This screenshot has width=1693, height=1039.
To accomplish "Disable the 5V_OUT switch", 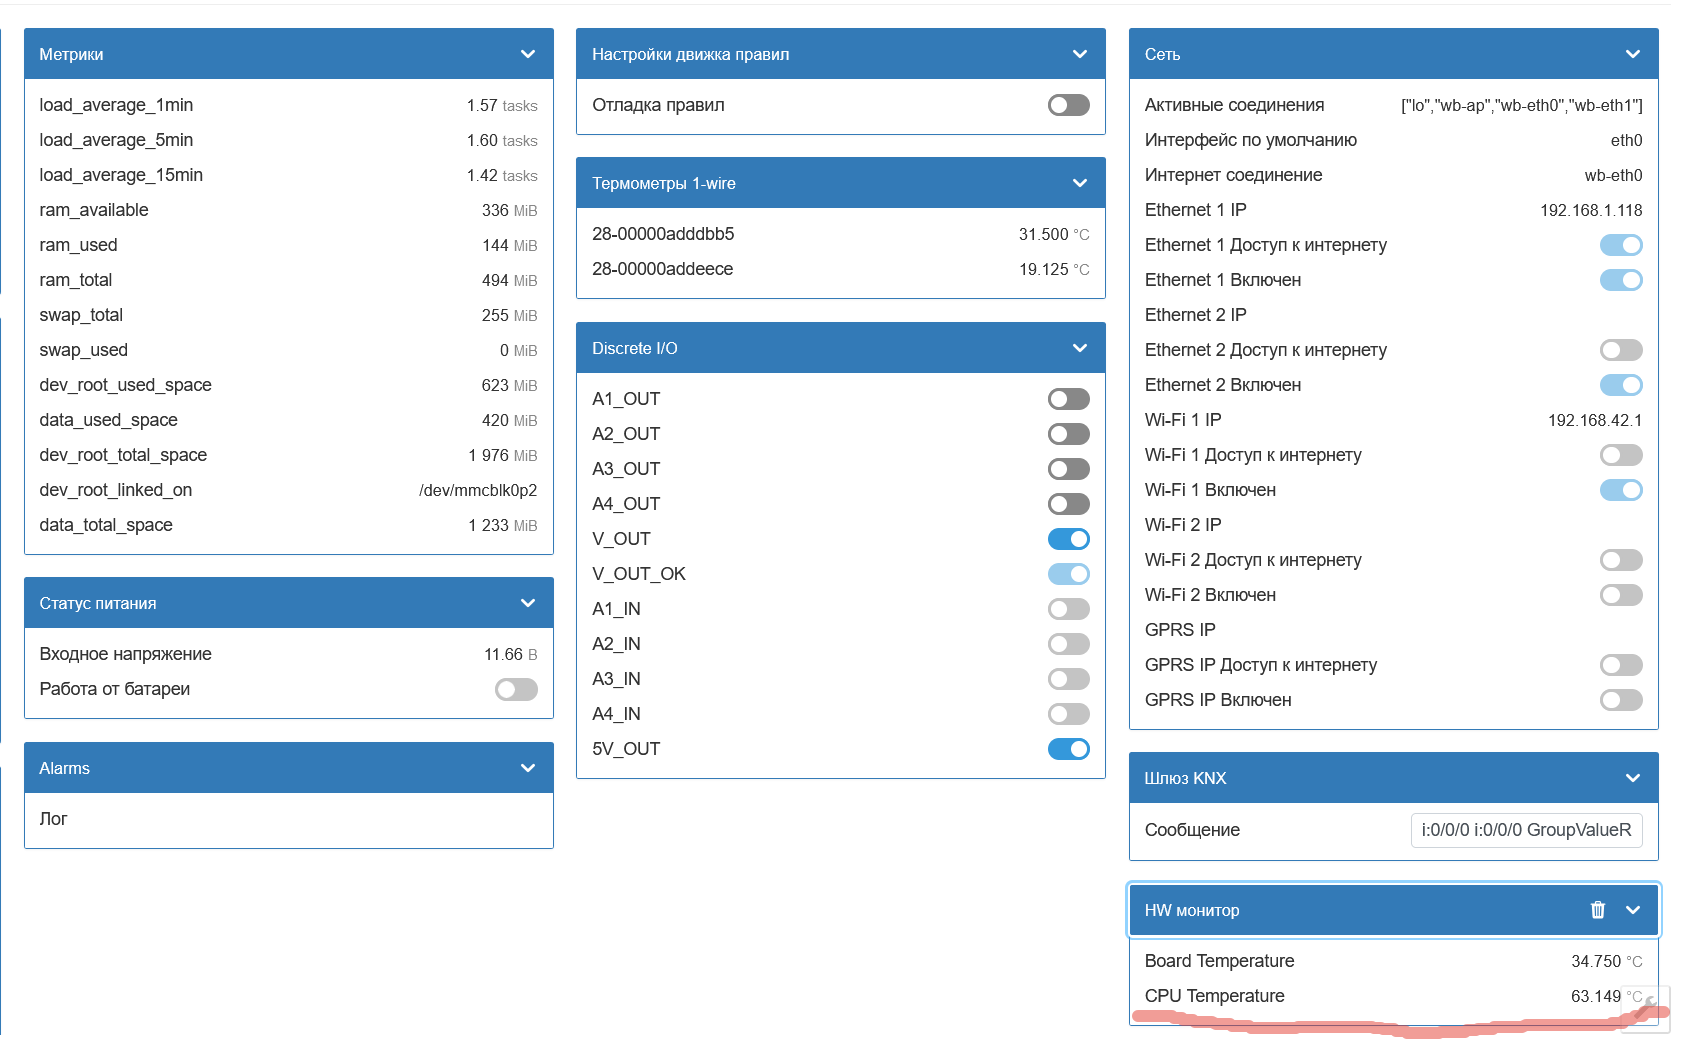I will 1068,749.
